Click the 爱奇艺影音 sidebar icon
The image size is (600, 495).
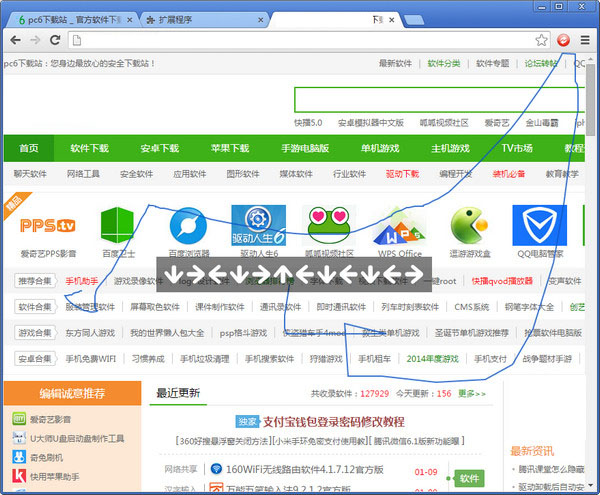tap(19, 419)
